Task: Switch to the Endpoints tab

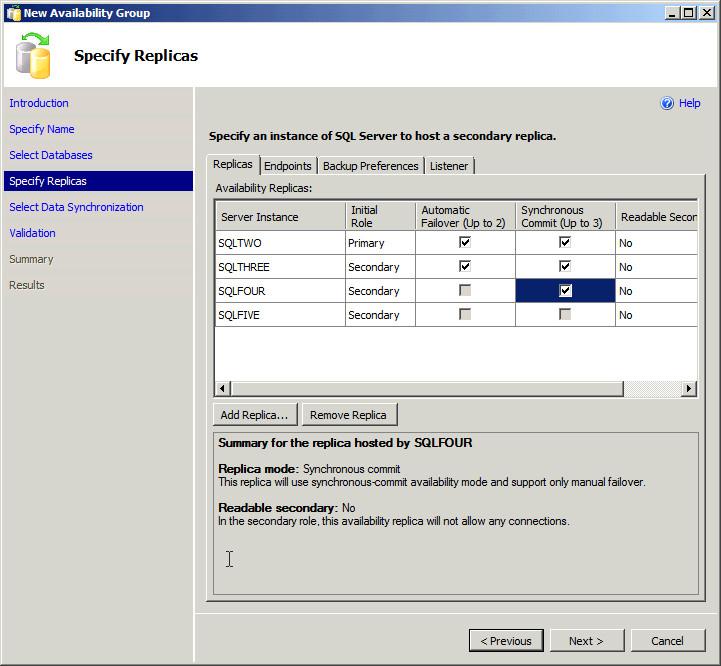Action: (x=288, y=166)
